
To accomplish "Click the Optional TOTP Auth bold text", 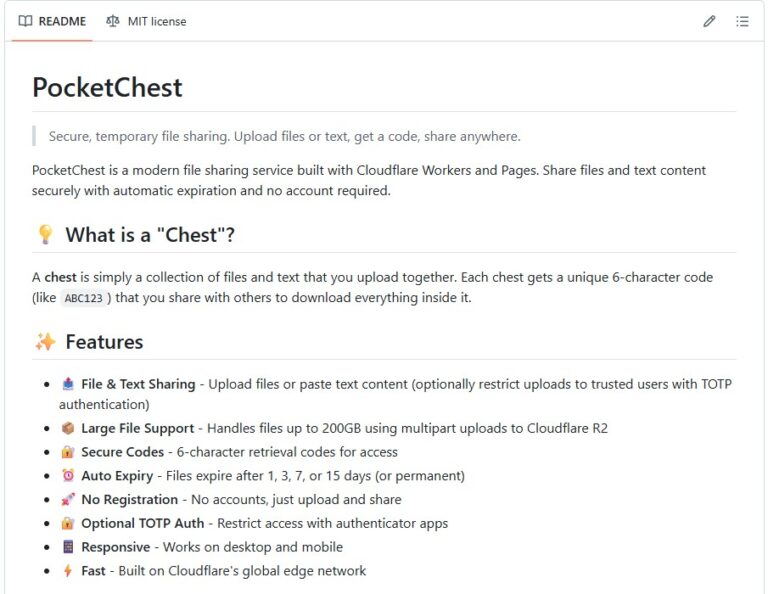I will tap(143, 523).
